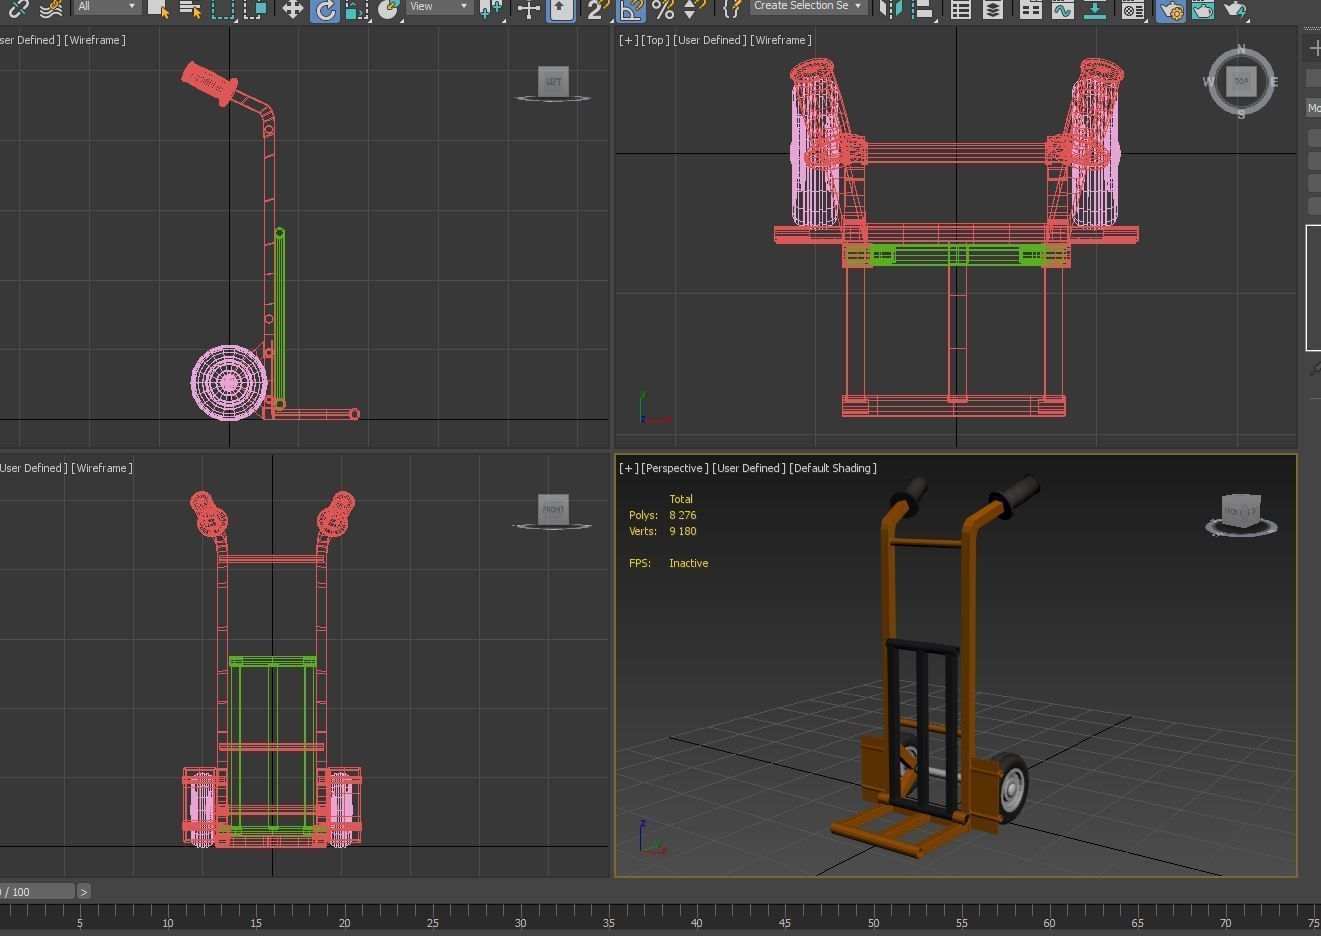The height and width of the screenshot is (936, 1321).
Task: Open [User Defined] menu in the Top viewport
Action: click(x=708, y=40)
